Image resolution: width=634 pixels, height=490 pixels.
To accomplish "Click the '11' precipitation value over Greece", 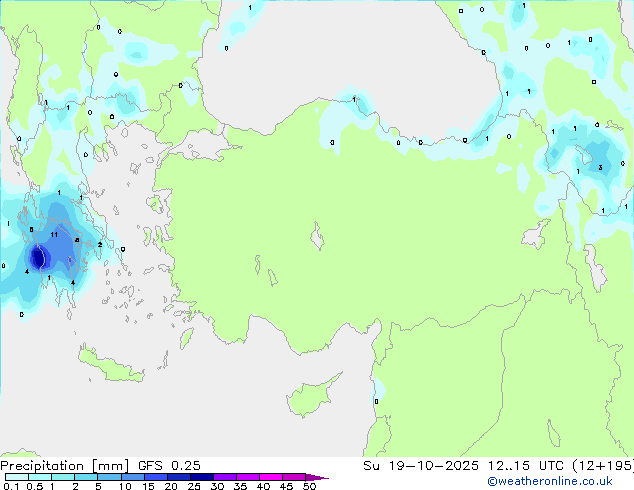I will point(54,235).
